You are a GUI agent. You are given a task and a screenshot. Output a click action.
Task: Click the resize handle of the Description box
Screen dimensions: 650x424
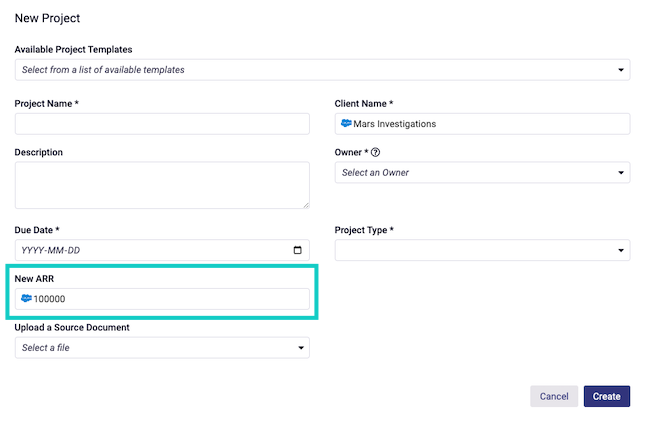[306, 205]
